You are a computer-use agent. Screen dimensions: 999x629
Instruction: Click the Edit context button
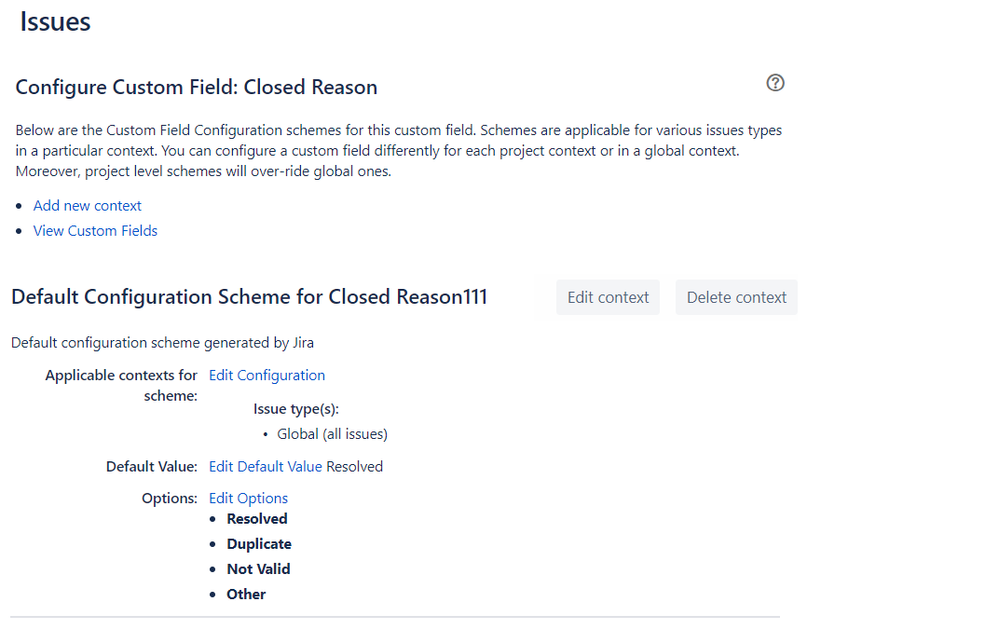[x=608, y=297]
